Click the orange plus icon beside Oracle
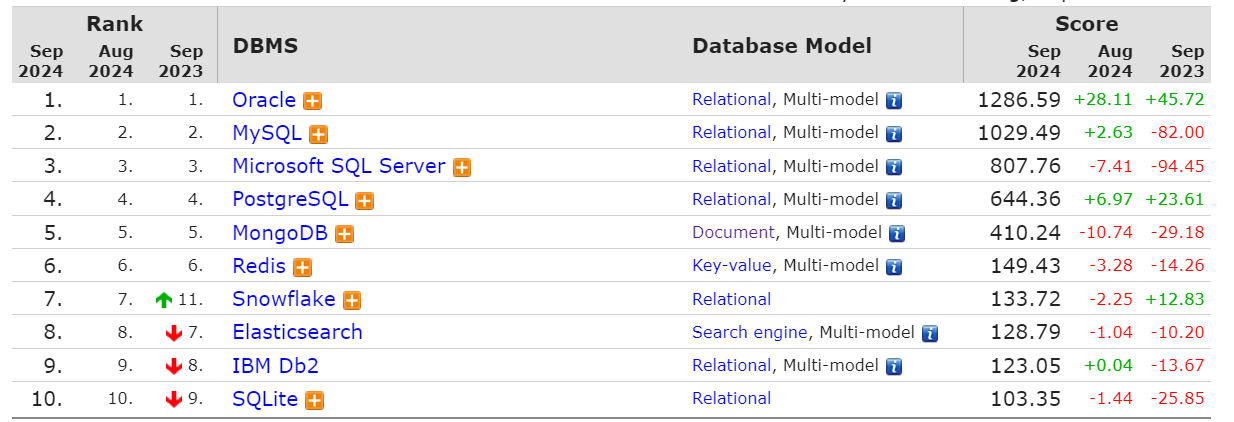 pyautogui.click(x=313, y=101)
